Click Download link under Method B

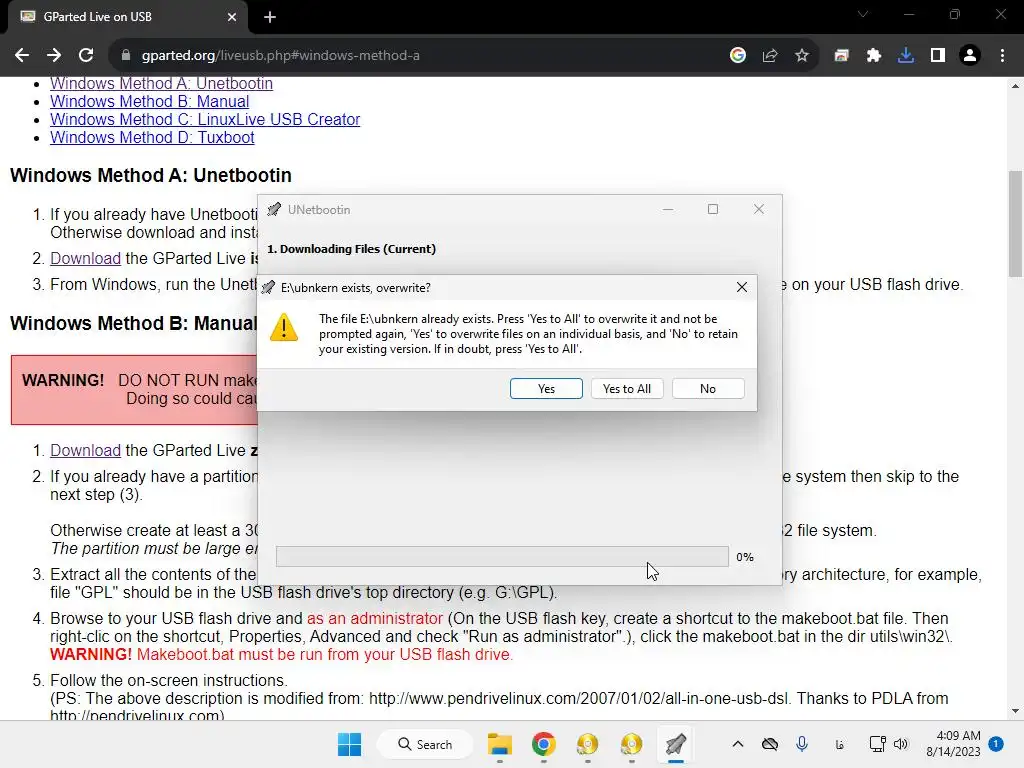point(86,451)
